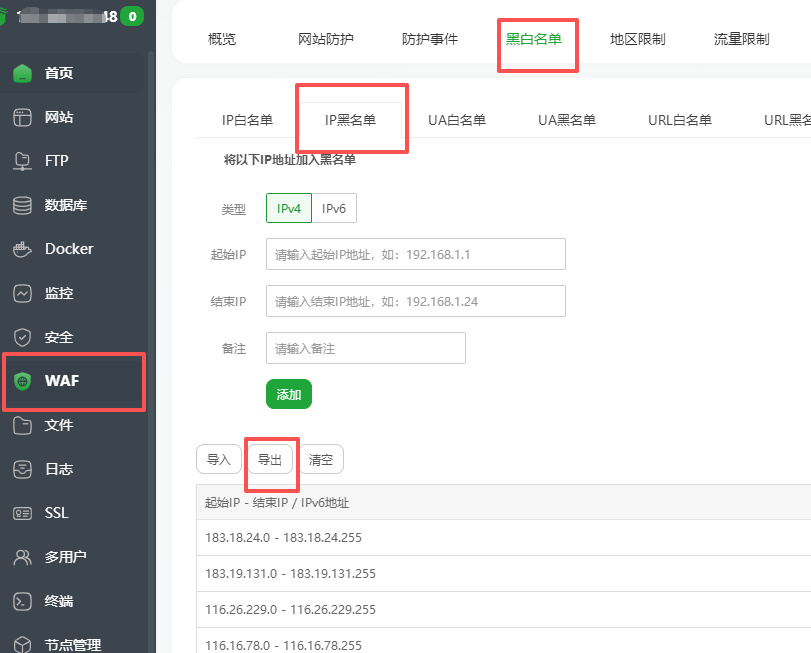Click the FTP folder icon
This screenshot has height=653, width=811.
pos(22,161)
